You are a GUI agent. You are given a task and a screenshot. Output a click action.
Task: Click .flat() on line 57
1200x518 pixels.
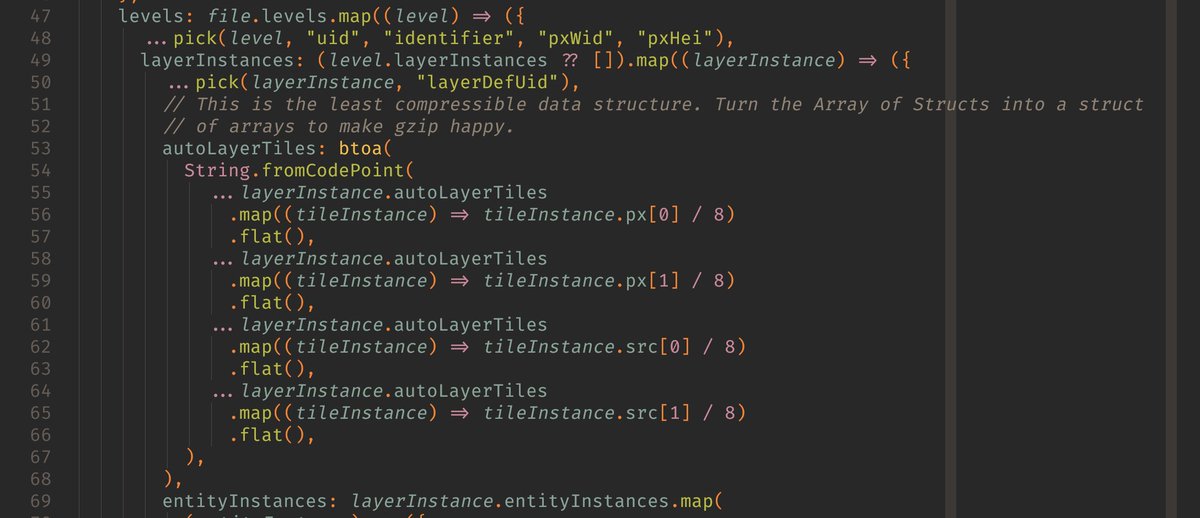point(268,236)
